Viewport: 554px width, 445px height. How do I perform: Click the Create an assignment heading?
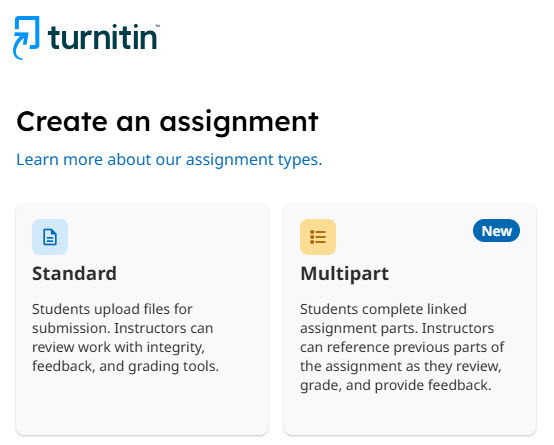coord(167,122)
